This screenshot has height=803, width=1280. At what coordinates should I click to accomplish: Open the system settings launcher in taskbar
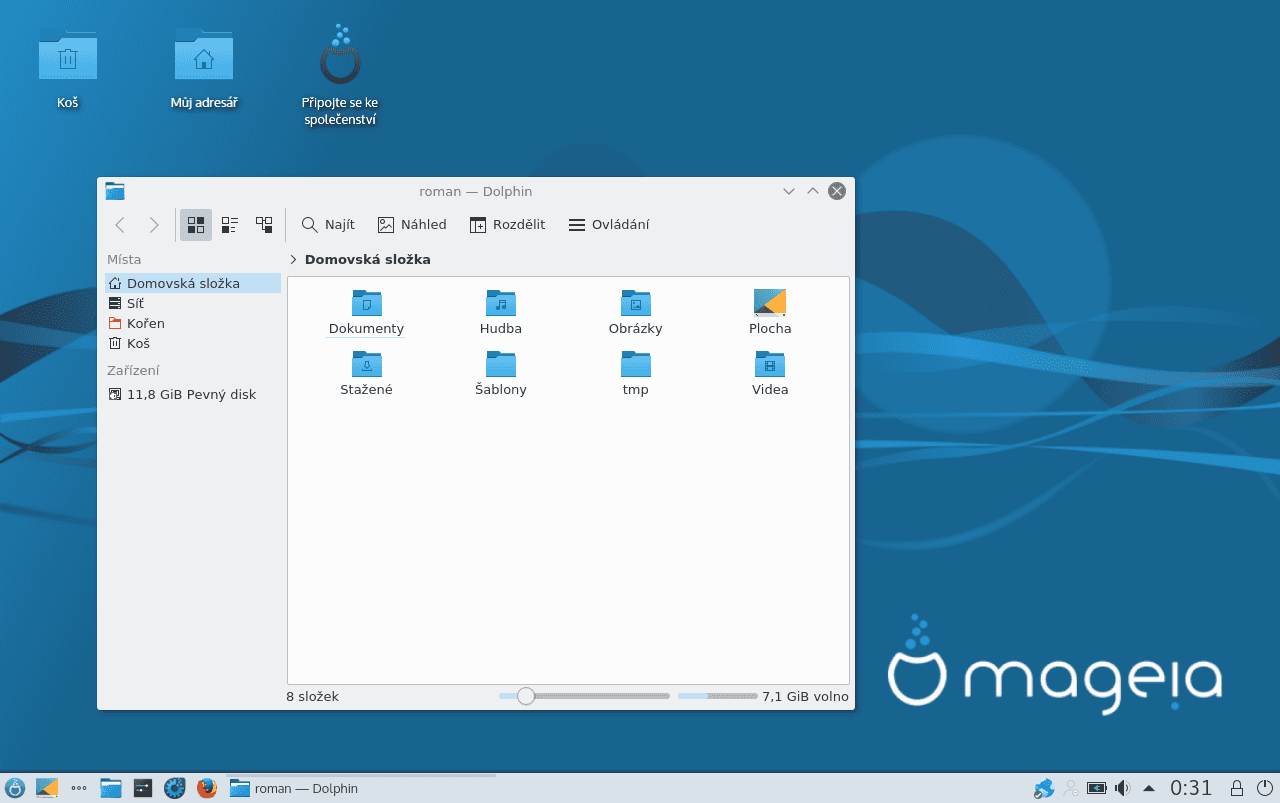point(143,788)
